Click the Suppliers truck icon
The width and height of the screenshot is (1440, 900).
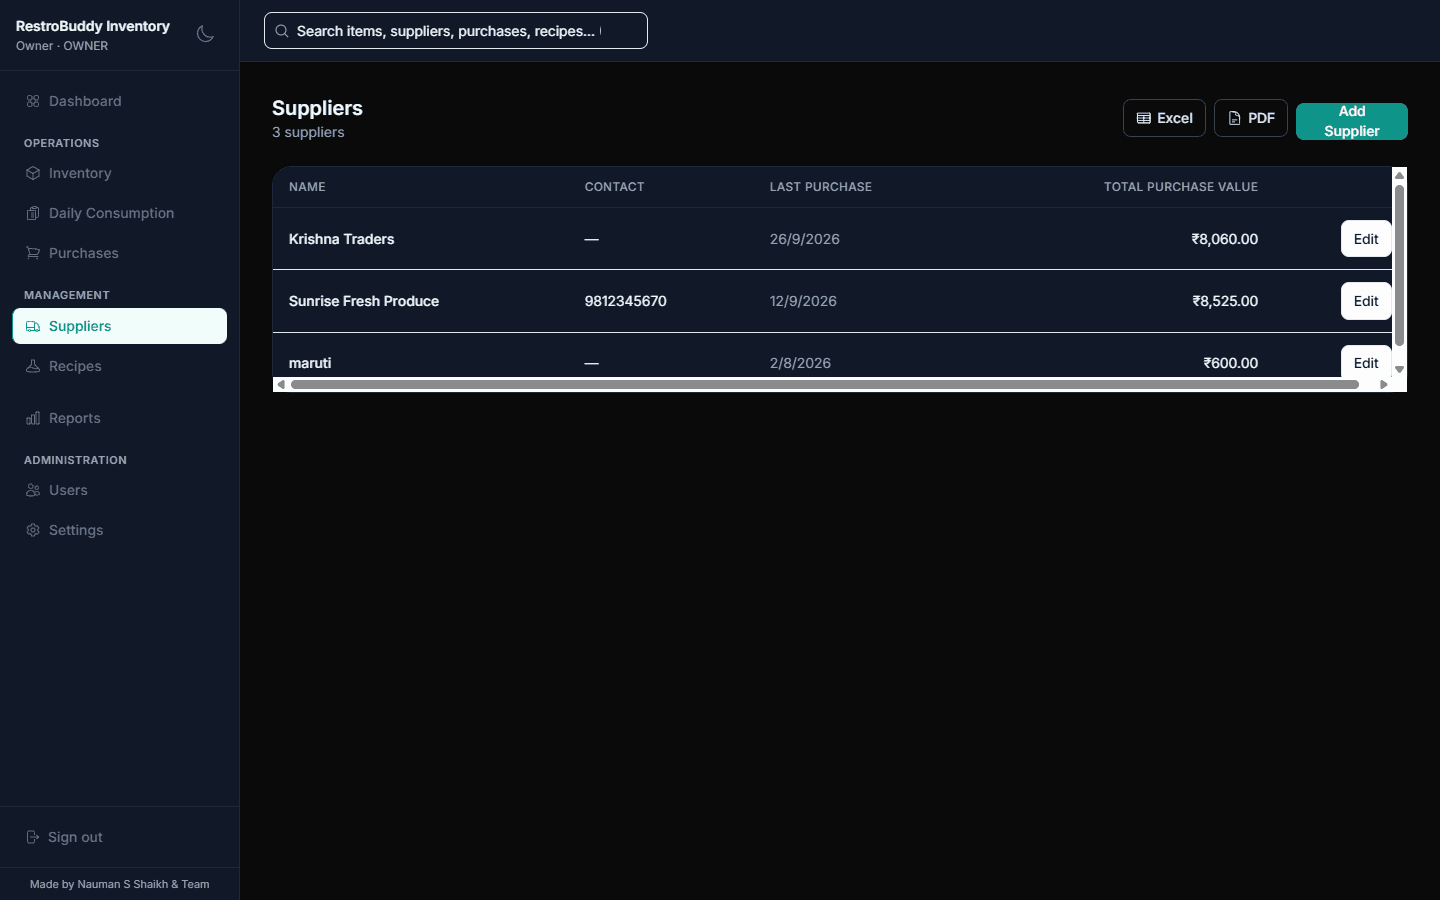click(x=33, y=326)
